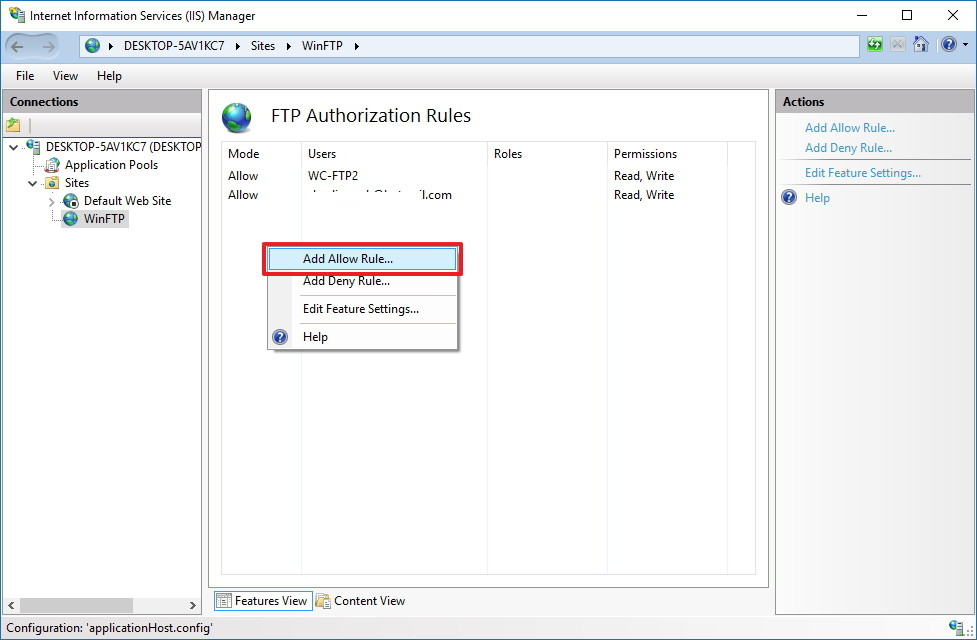The image size is (977, 640).
Task: Select the Create New Connection folder icon
Action: click(14, 123)
